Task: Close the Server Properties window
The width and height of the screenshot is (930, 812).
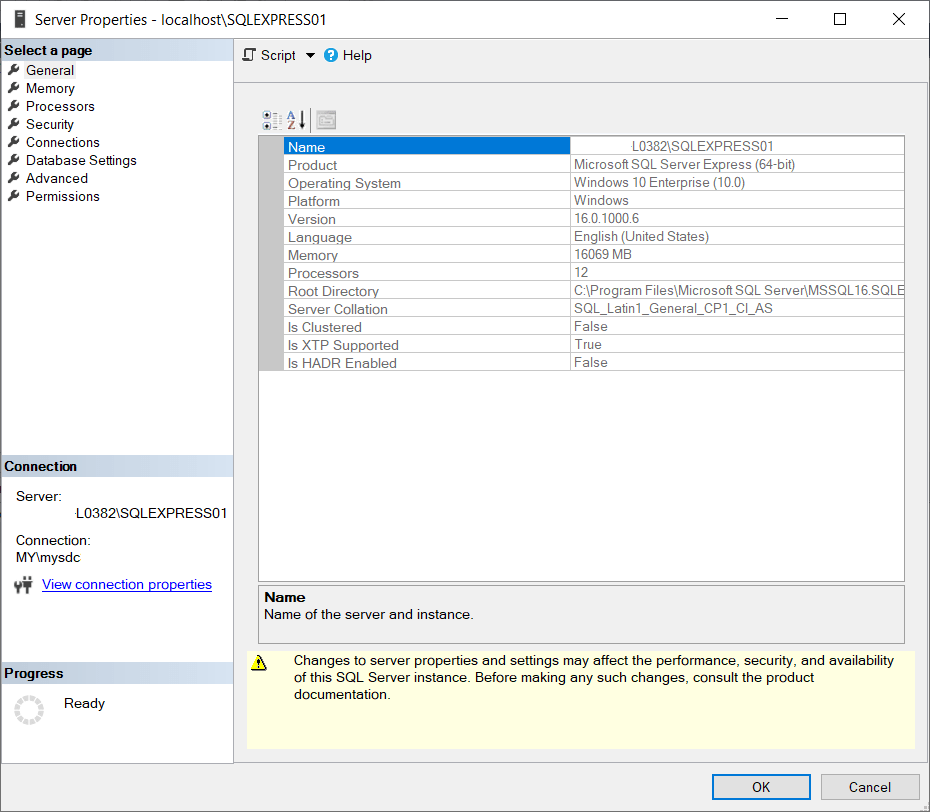Action: (x=899, y=19)
